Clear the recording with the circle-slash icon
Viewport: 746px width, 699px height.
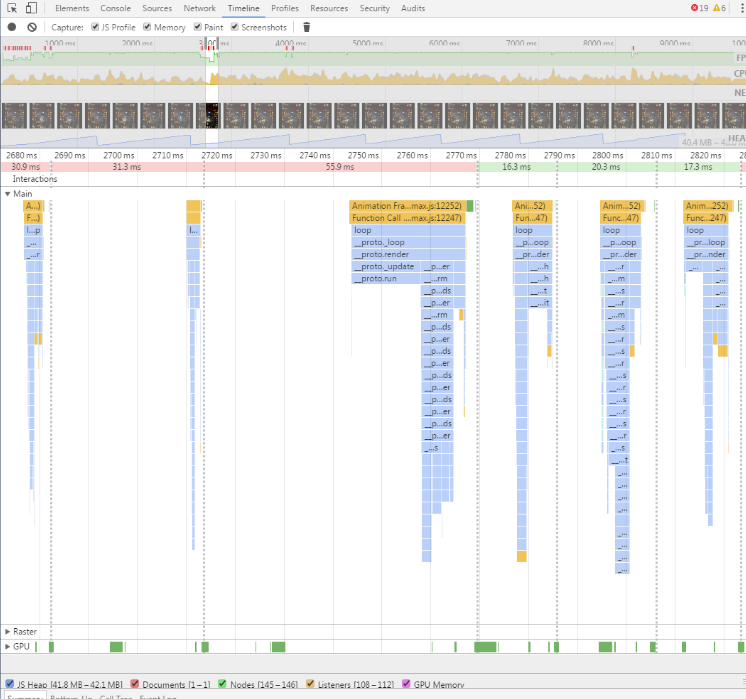(32, 27)
